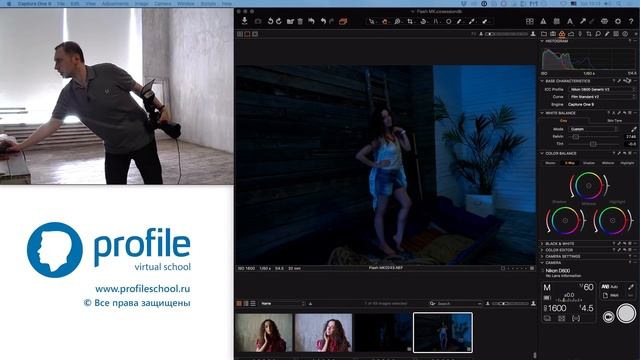Expand the Camera Settings panel
The image size is (640, 360).
[x=542, y=256]
